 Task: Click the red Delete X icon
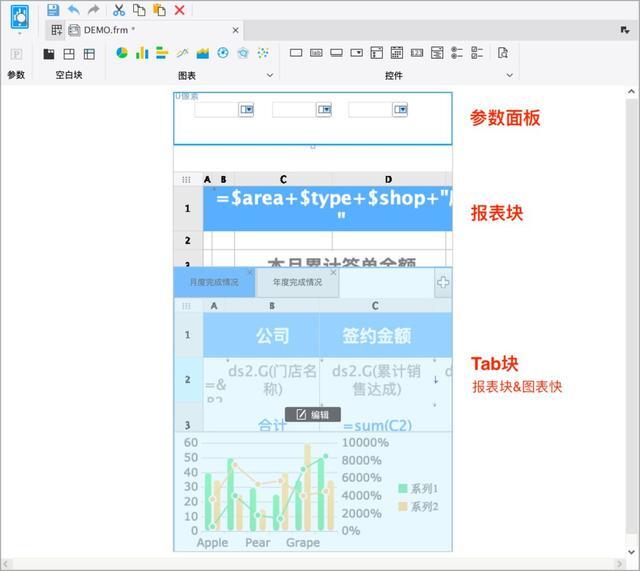(180, 10)
